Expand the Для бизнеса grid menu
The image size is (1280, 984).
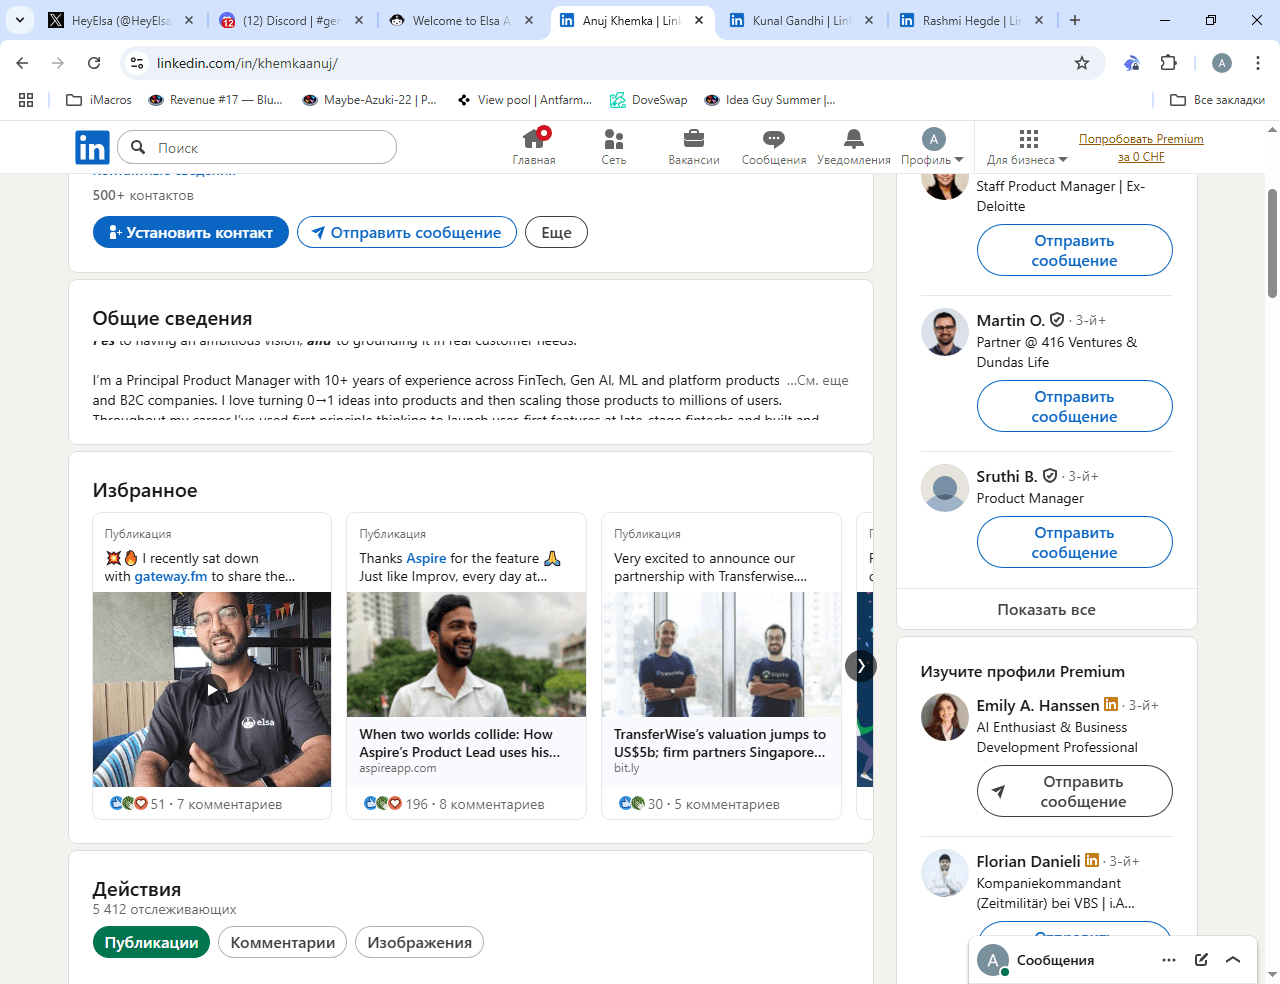[x=1027, y=147]
